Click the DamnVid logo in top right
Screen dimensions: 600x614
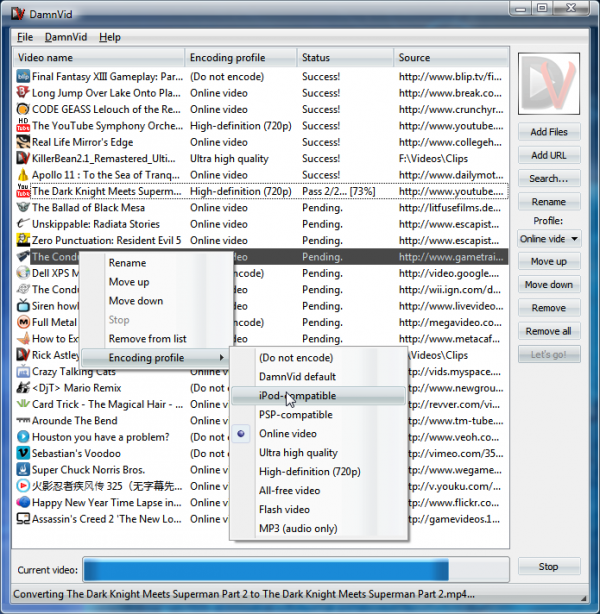(x=547, y=87)
